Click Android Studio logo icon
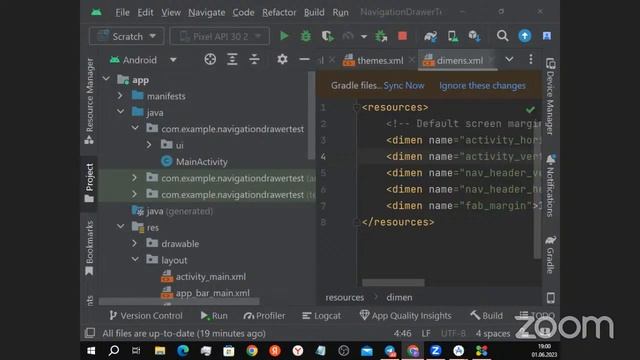The image size is (640, 360). point(96,12)
